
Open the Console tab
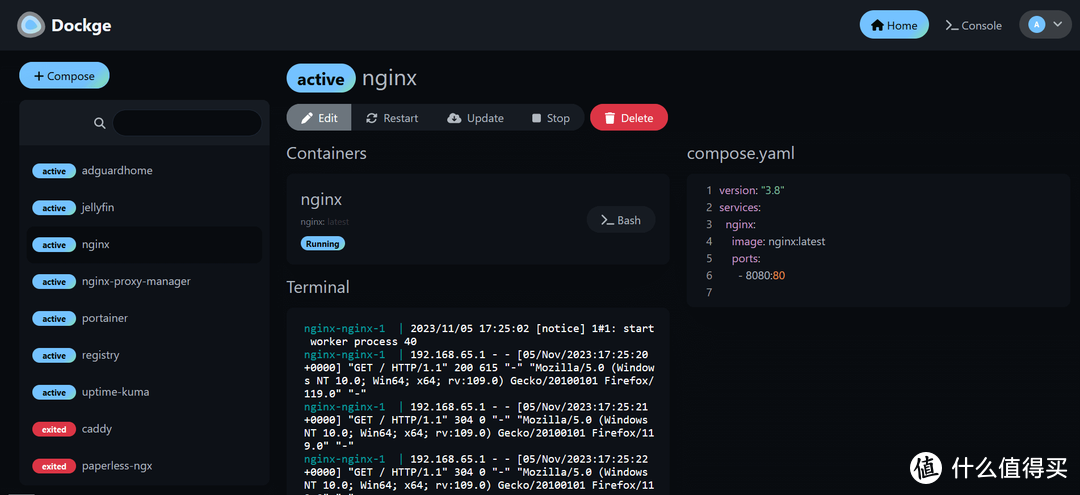tap(973, 25)
